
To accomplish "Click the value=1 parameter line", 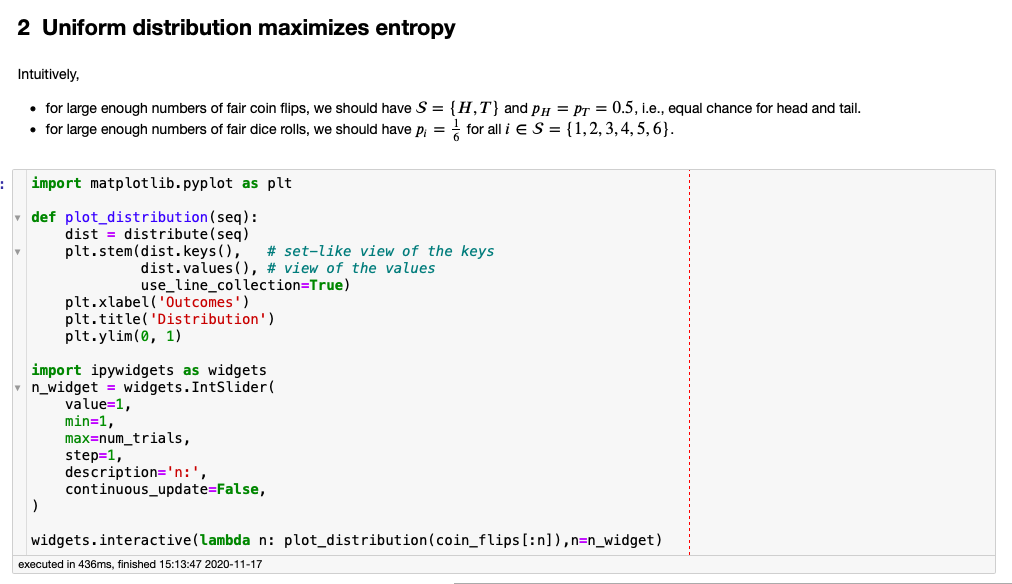I will [x=95, y=404].
